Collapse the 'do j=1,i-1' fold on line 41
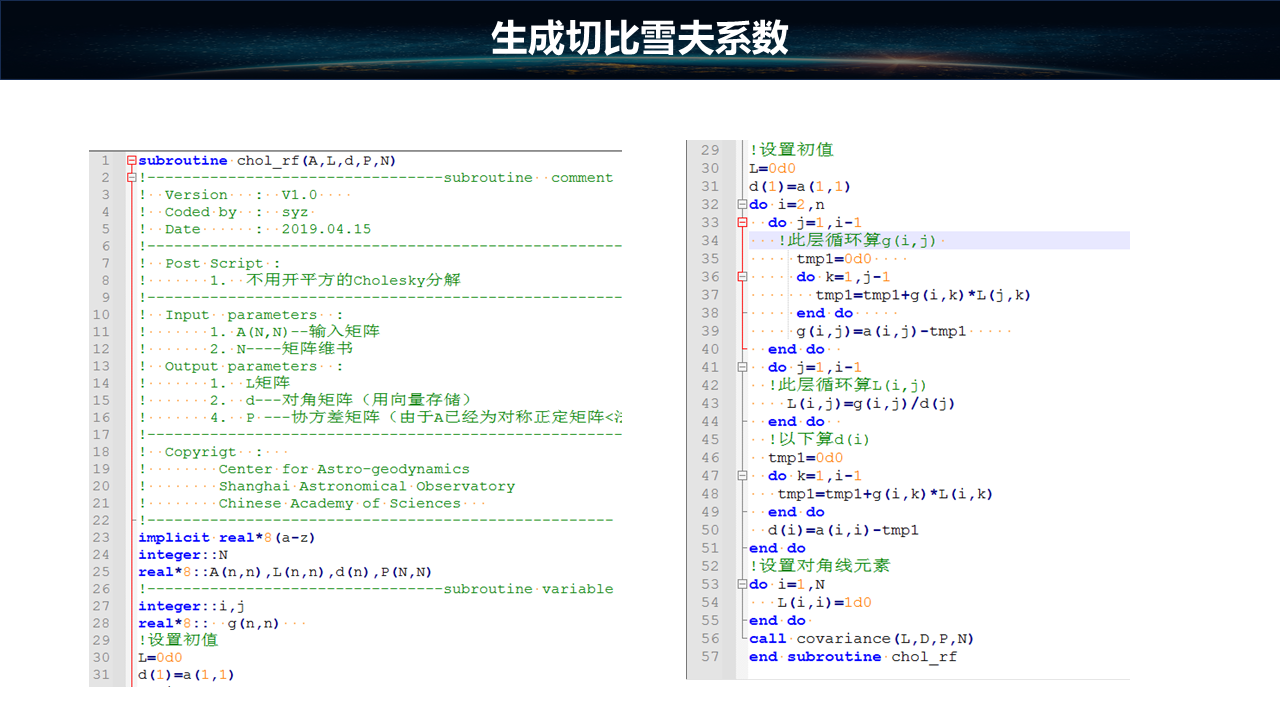The height and width of the screenshot is (720, 1280). [x=741, y=368]
